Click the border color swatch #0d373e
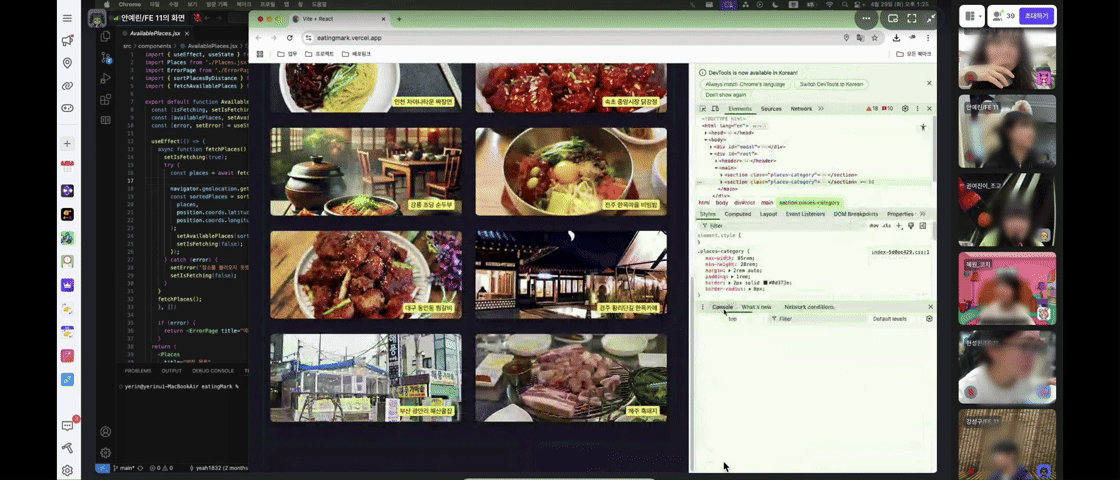The height and width of the screenshot is (480, 1120). pos(765,283)
